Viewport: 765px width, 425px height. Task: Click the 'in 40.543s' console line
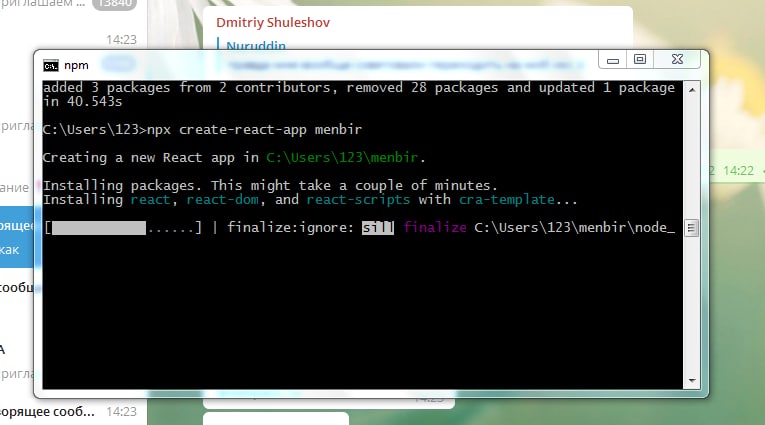click(x=82, y=101)
